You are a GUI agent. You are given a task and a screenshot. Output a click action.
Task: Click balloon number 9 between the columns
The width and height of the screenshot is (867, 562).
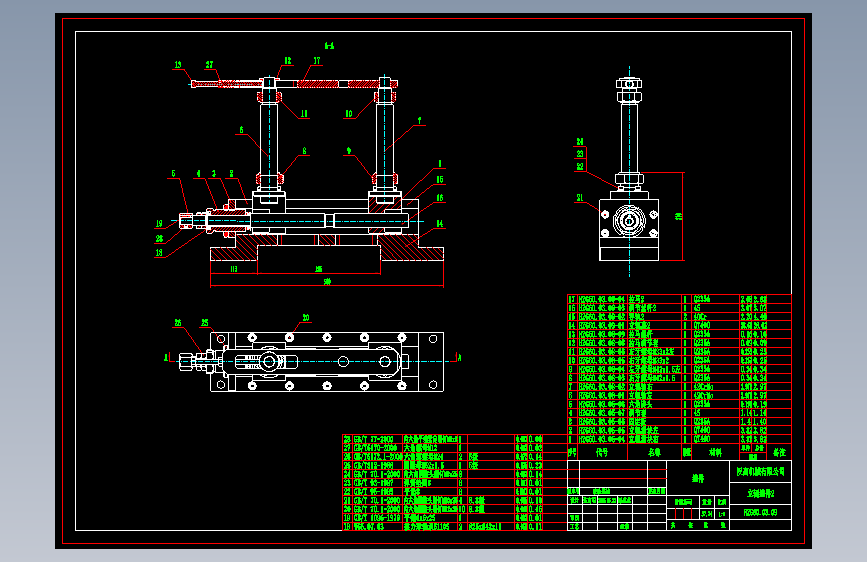(x=349, y=150)
